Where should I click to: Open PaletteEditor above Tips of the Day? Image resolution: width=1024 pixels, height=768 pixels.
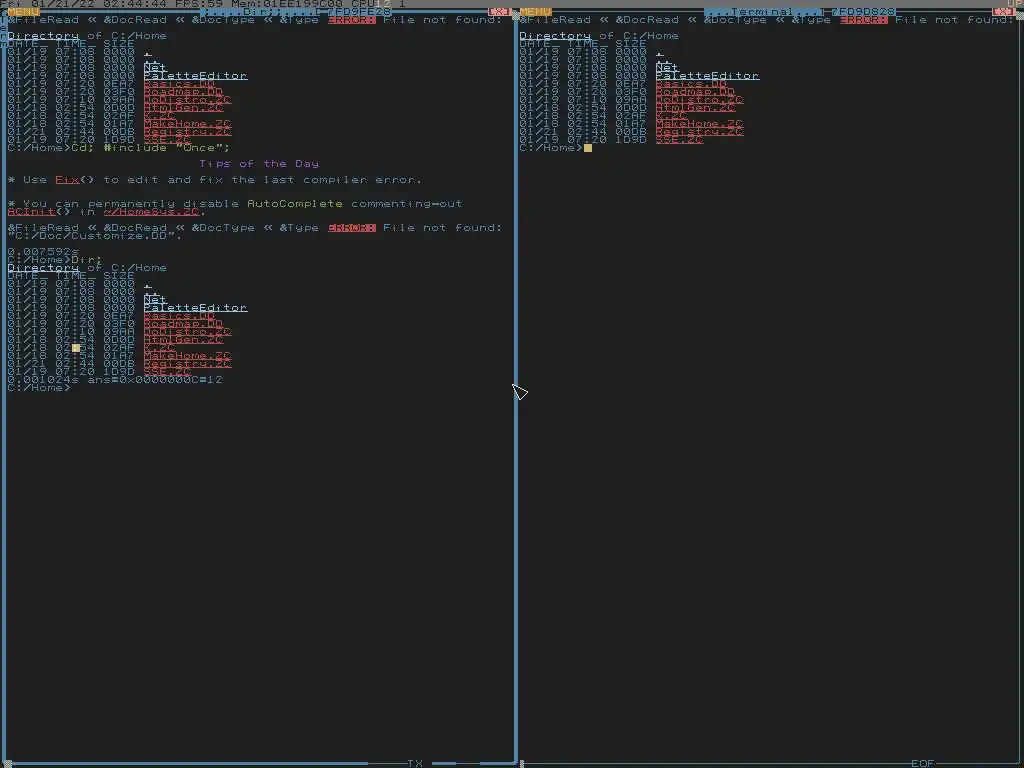pyautogui.click(x=195, y=76)
